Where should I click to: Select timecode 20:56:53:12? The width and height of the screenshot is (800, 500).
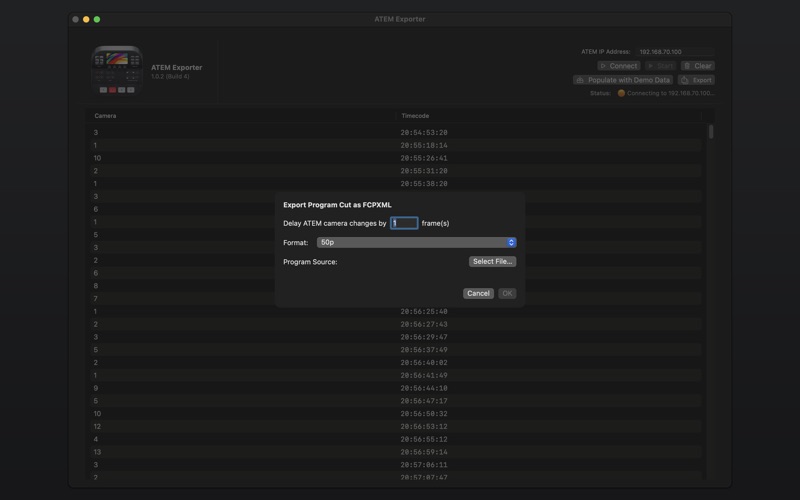tap(423, 427)
